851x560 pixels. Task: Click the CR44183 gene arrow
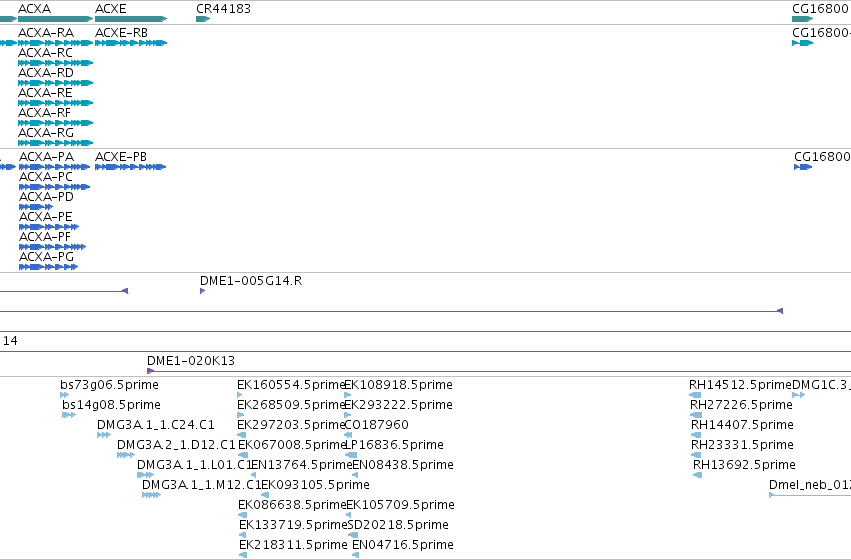tap(203, 19)
